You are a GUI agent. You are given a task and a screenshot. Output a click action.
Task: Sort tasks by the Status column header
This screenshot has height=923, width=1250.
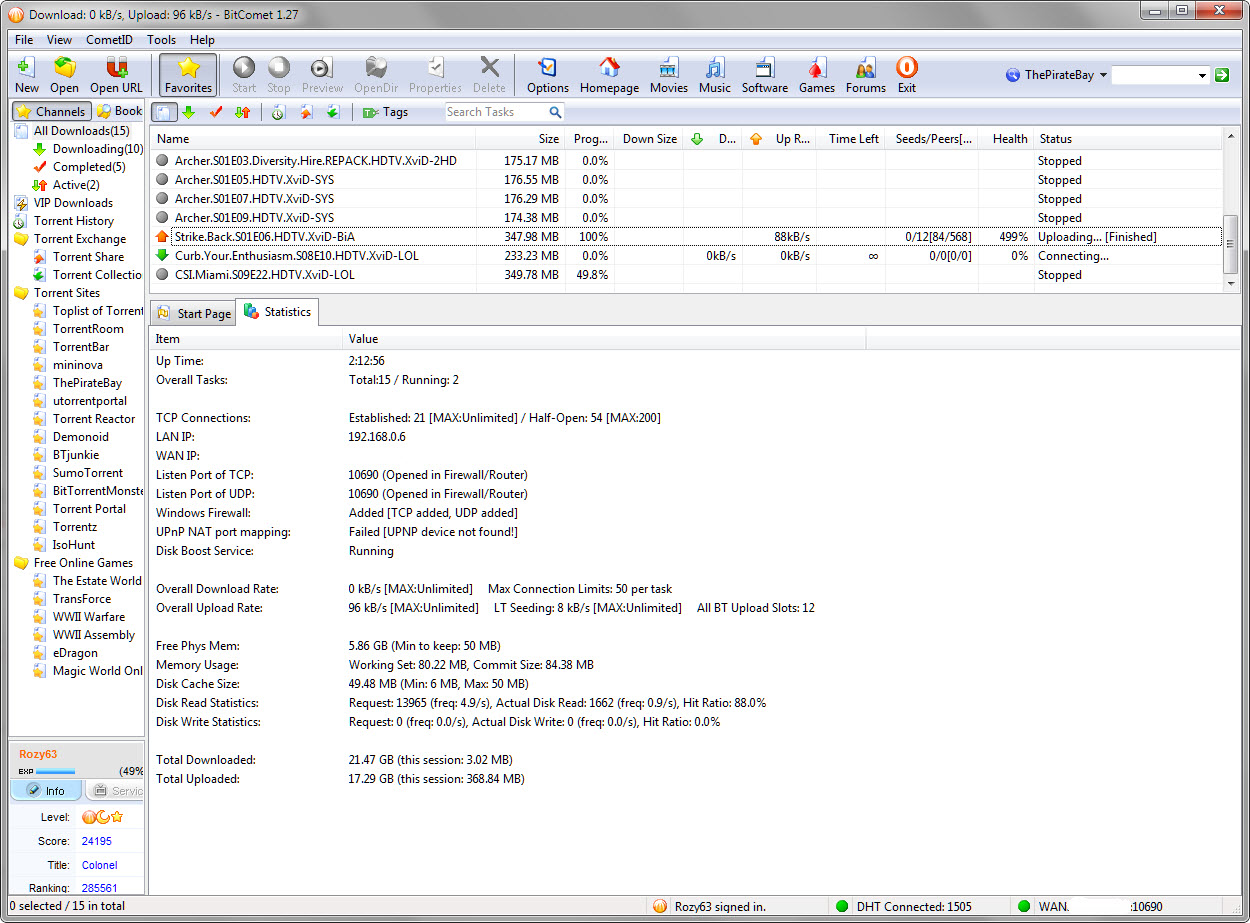click(1127, 139)
